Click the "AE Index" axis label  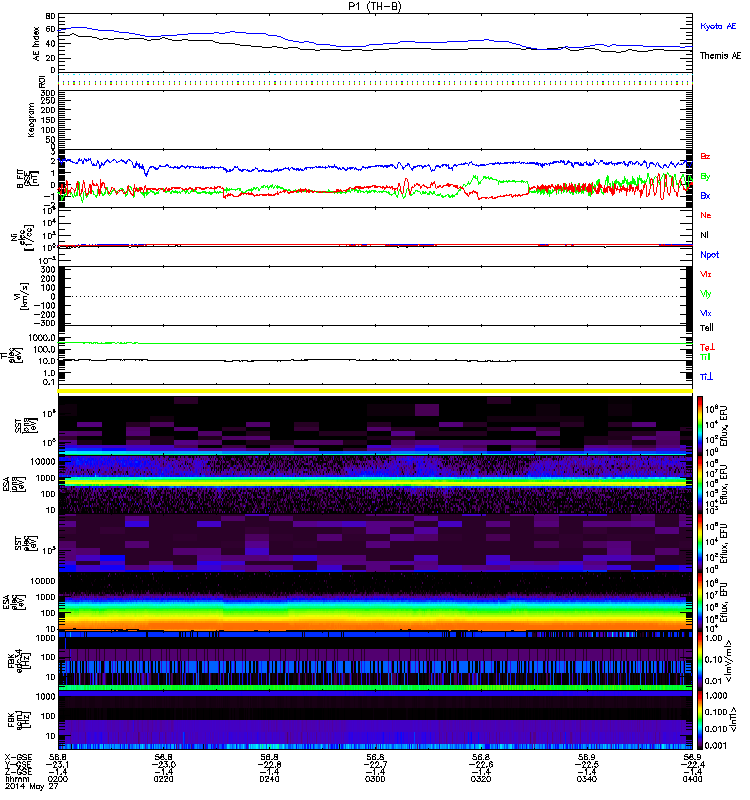click(36, 43)
